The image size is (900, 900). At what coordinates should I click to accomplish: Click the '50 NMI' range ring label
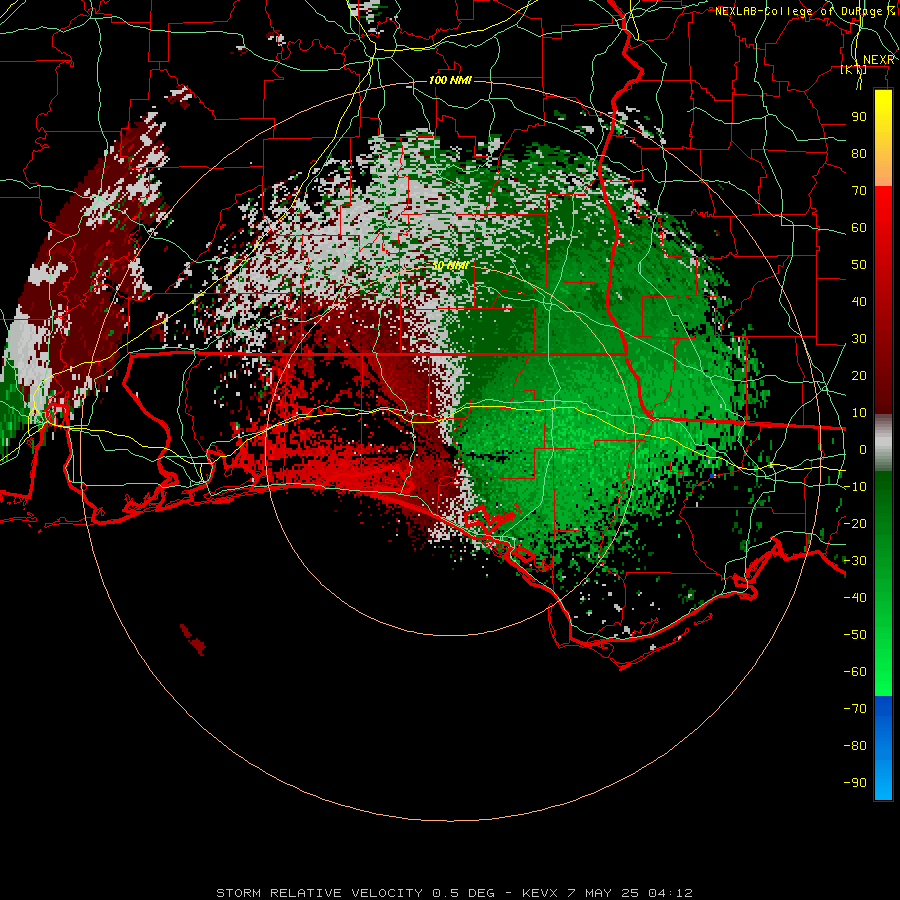coord(450,265)
